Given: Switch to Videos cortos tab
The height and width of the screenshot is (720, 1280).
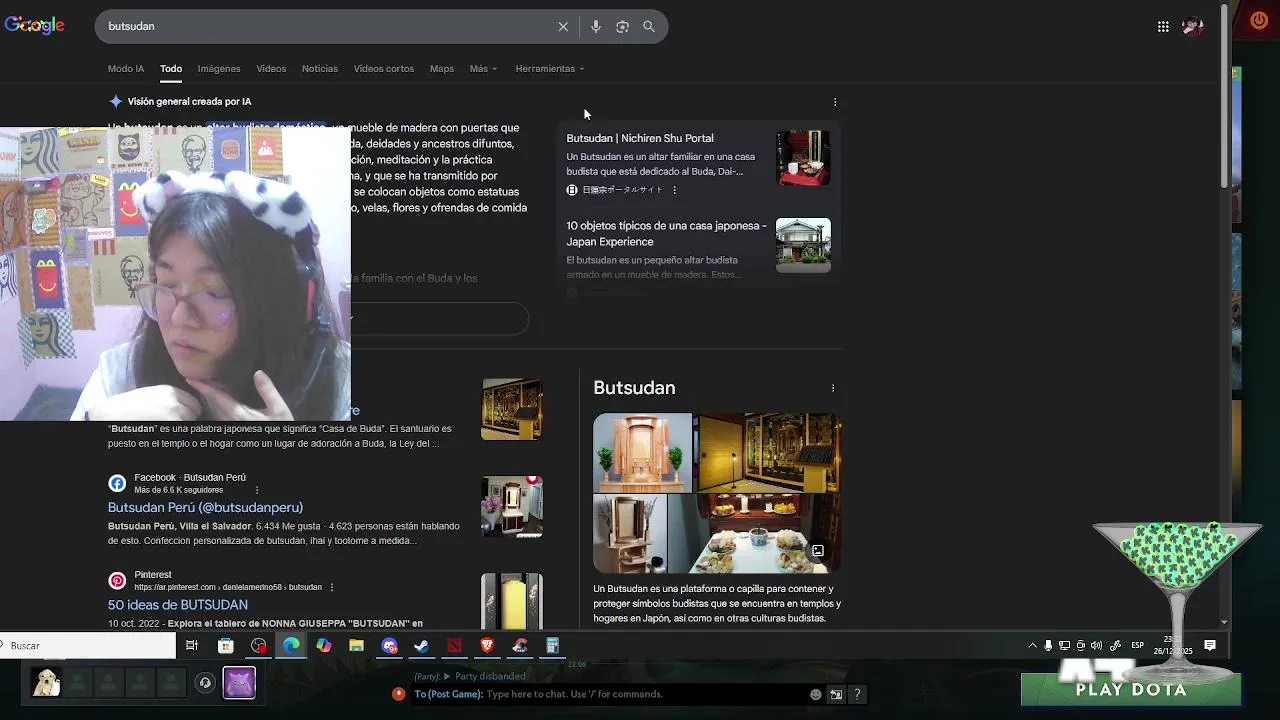Looking at the screenshot, I should click(384, 69).
